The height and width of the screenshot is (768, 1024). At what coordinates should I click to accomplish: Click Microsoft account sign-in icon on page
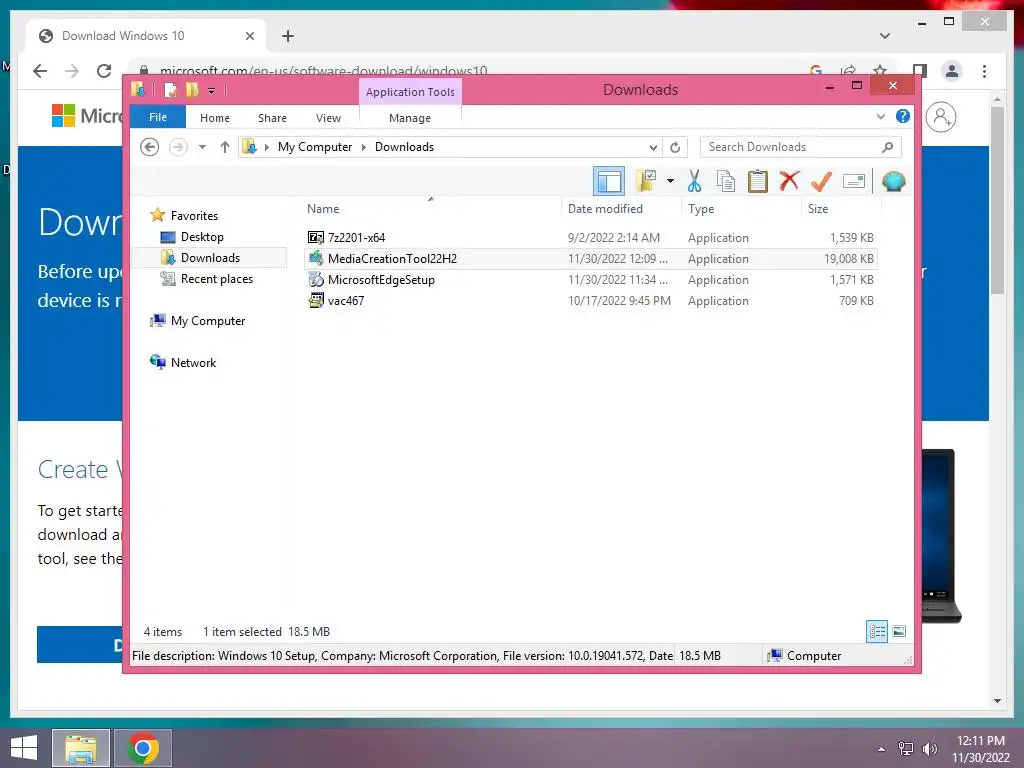pos(941,117)
